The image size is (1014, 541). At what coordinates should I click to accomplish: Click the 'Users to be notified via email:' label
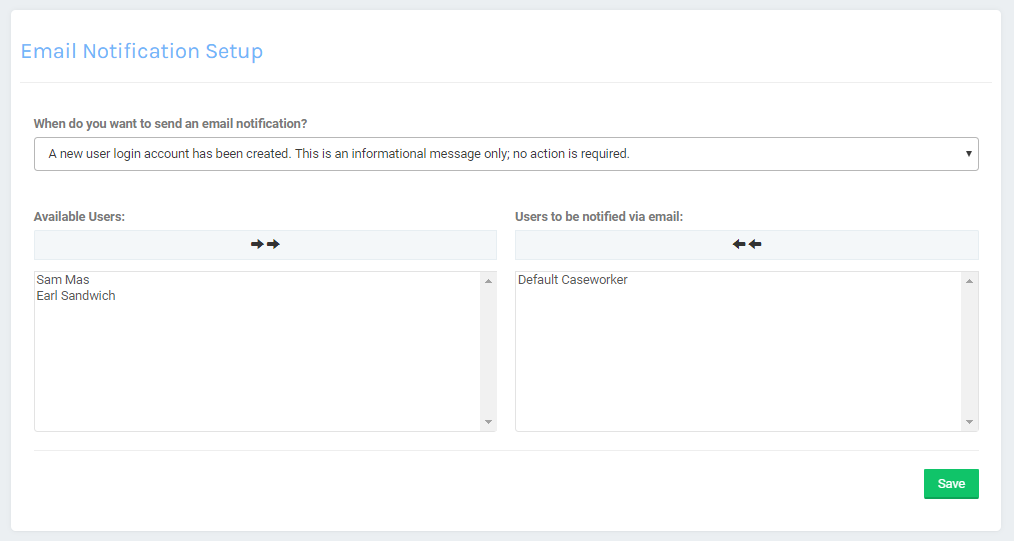pos(598,216)
